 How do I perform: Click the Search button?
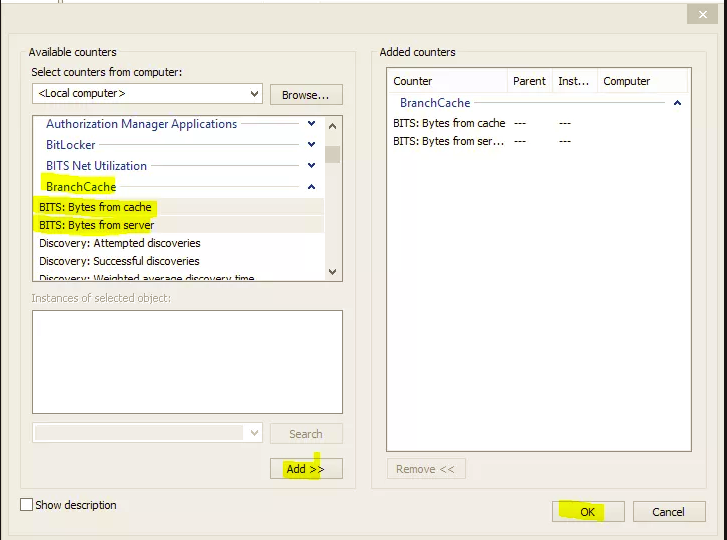point(306,433)
